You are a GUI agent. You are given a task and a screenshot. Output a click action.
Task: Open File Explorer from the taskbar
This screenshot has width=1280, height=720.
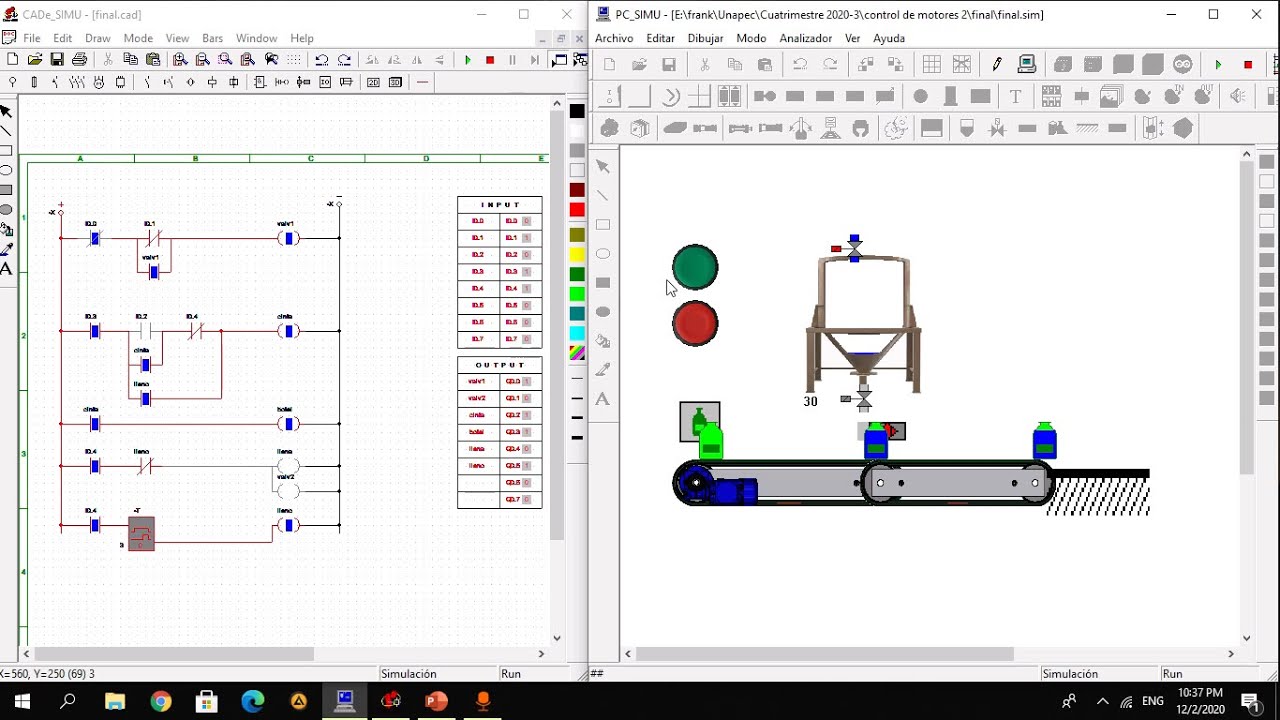(x=115, y=702)
